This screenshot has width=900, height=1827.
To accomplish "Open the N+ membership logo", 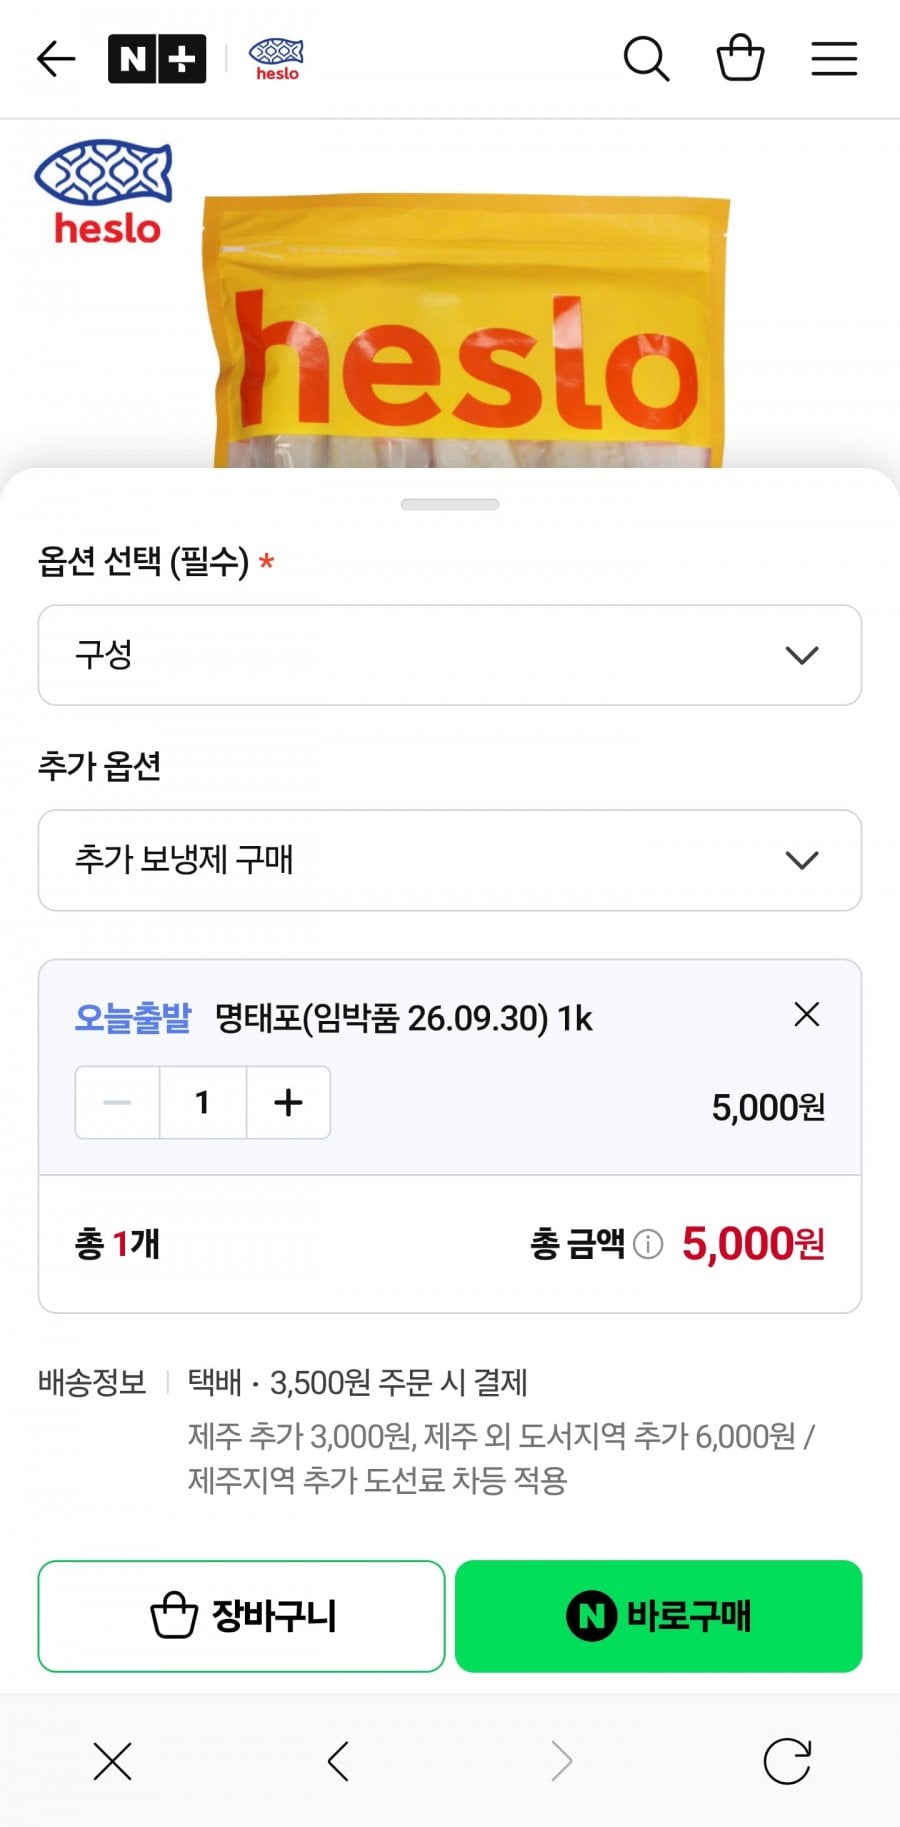I will coord(157,59).
